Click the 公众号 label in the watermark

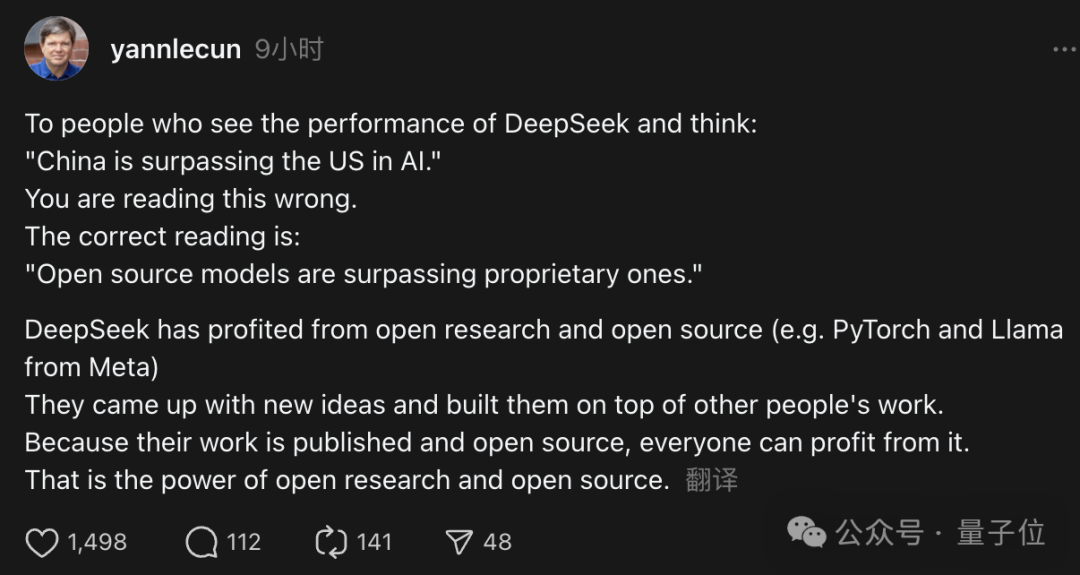[879, 533]
